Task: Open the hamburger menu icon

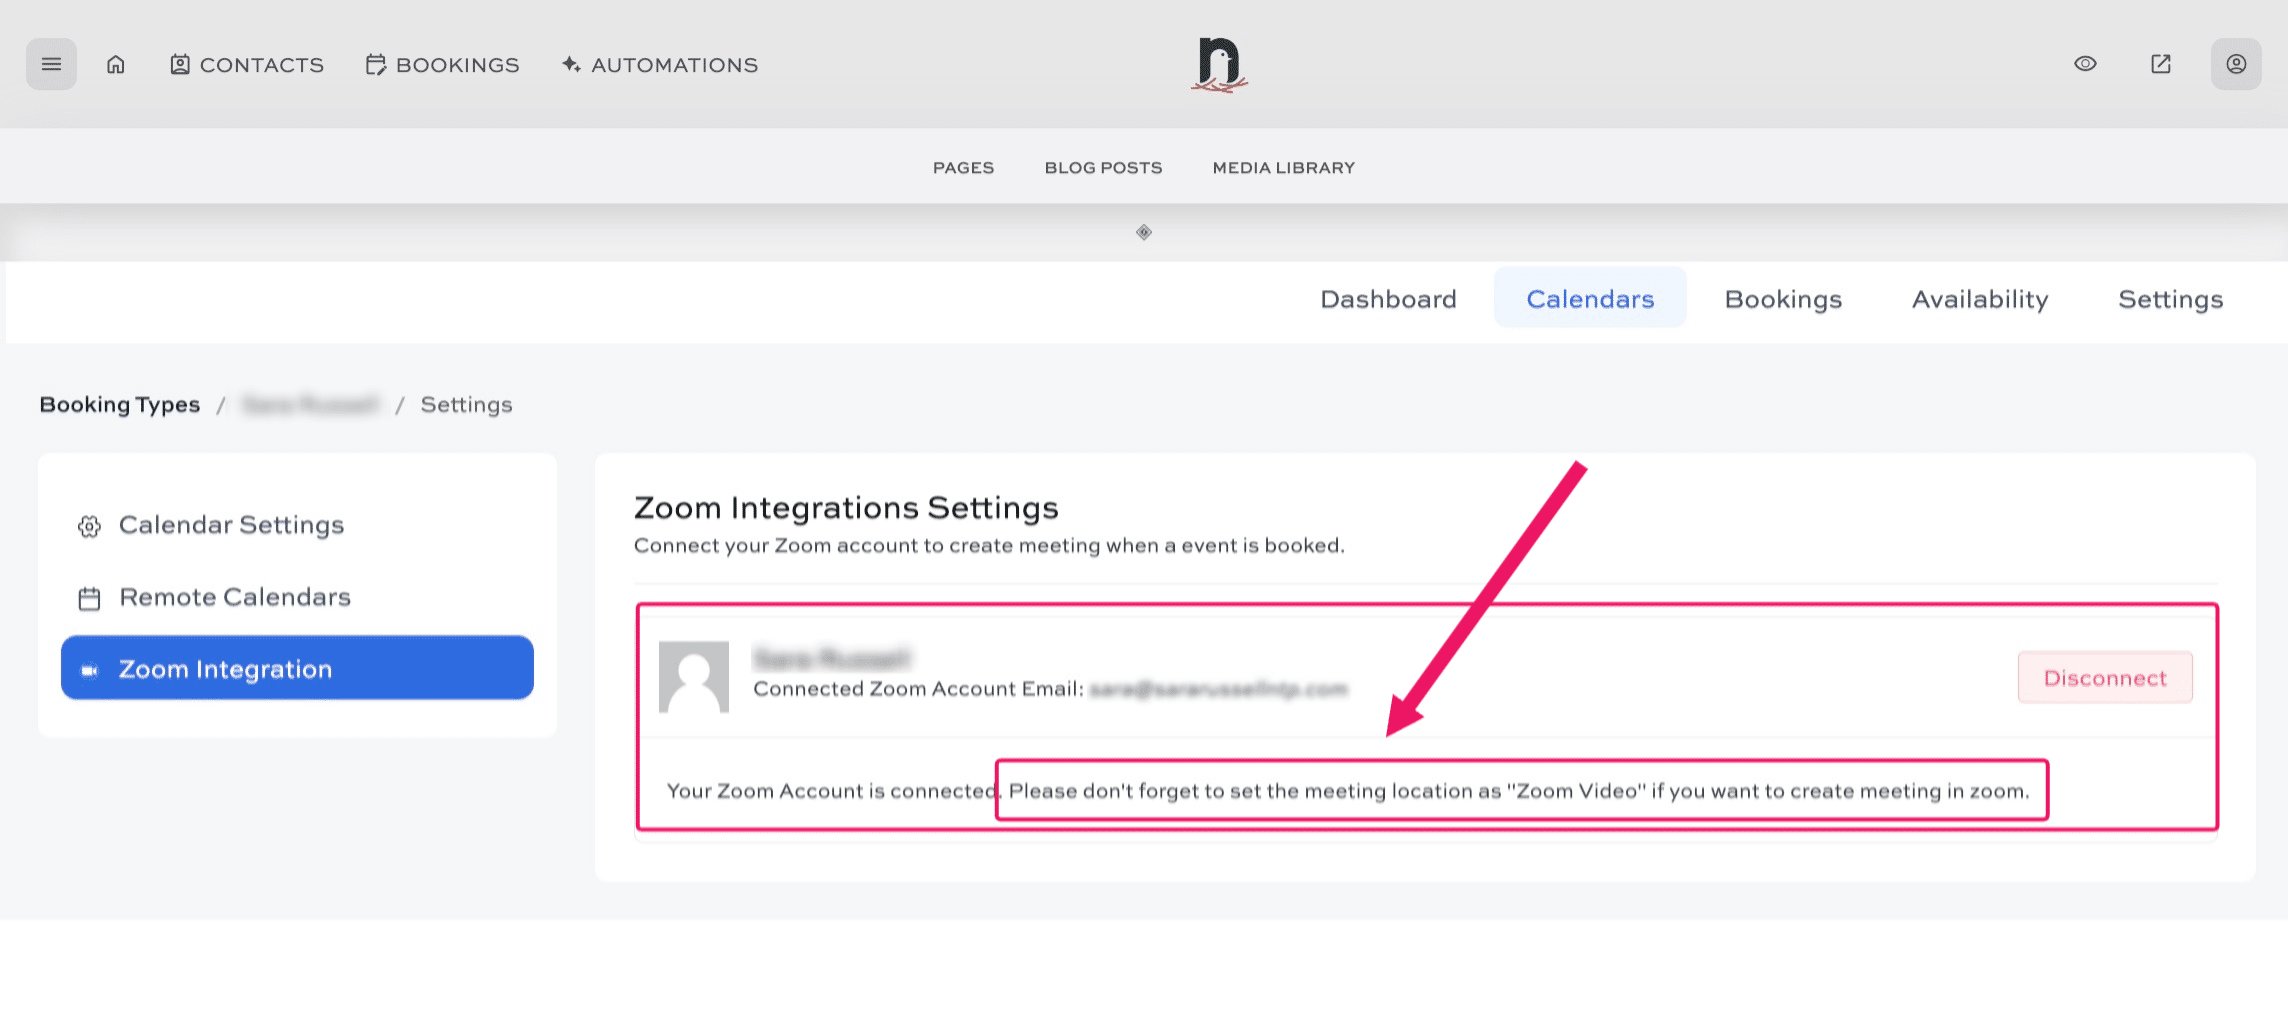Action: tap(51, 65)
